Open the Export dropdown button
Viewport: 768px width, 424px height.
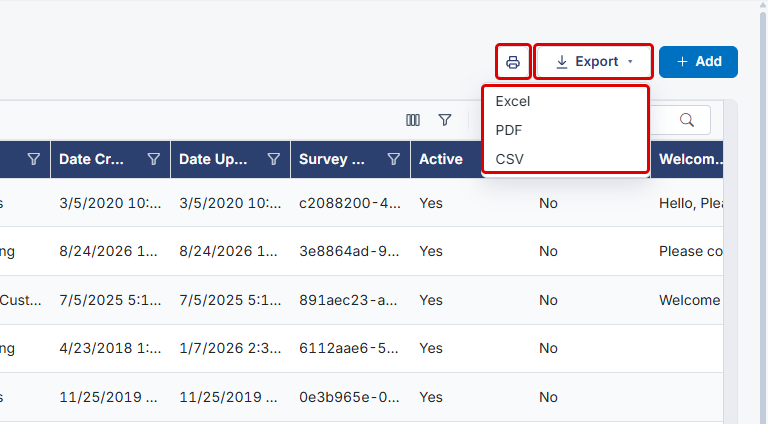pos(593,62)
